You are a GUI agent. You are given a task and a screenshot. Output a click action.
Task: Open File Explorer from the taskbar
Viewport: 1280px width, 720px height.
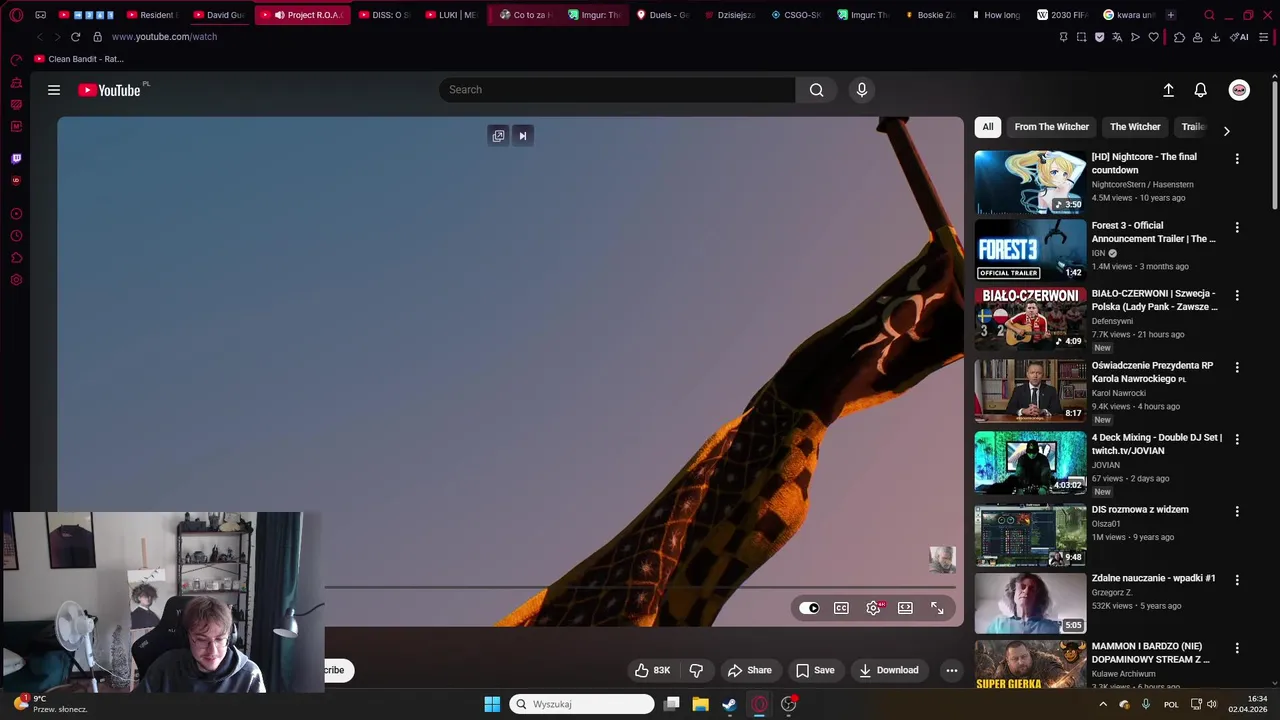click(x=701, y=704)
